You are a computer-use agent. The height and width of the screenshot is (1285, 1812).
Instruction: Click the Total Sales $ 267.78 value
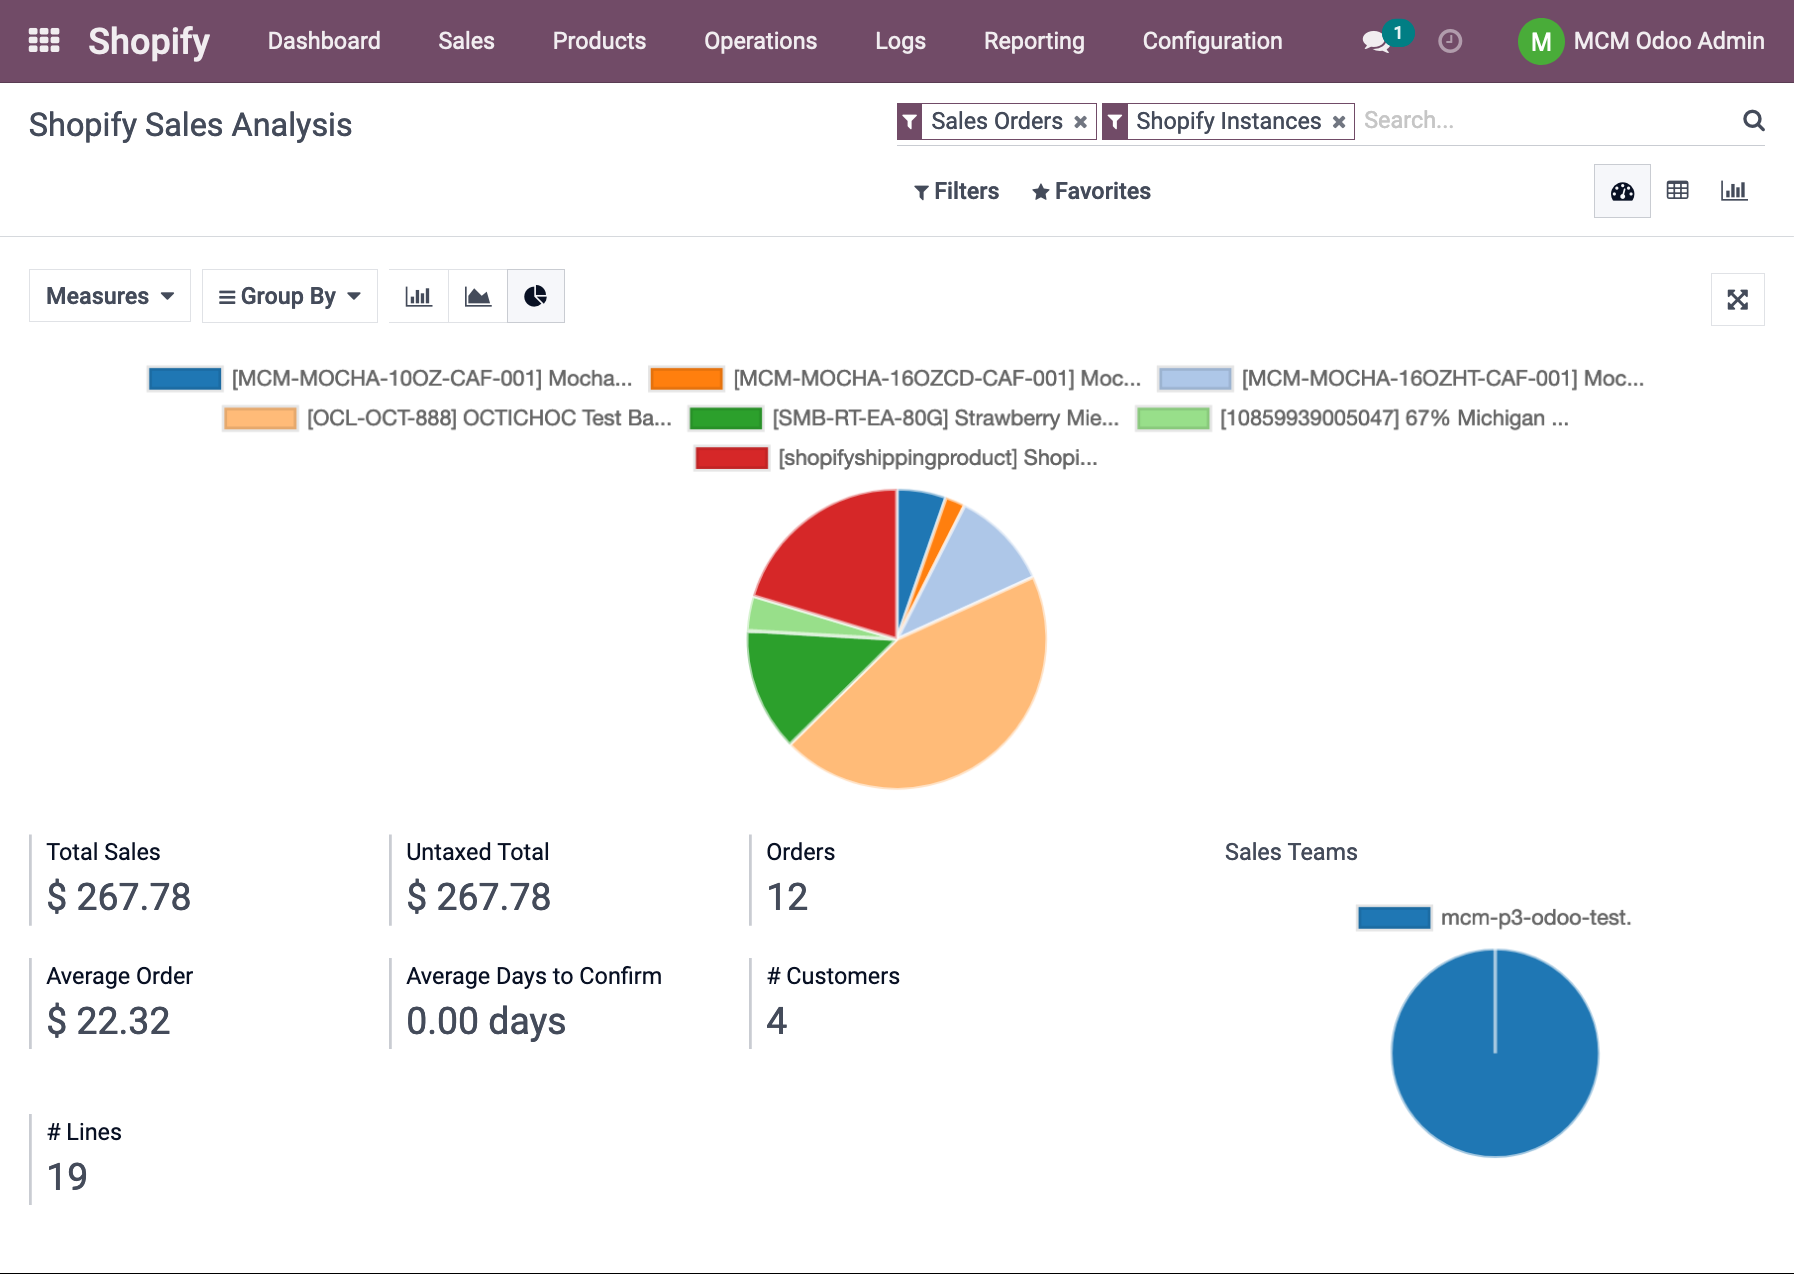click(119, 898)
